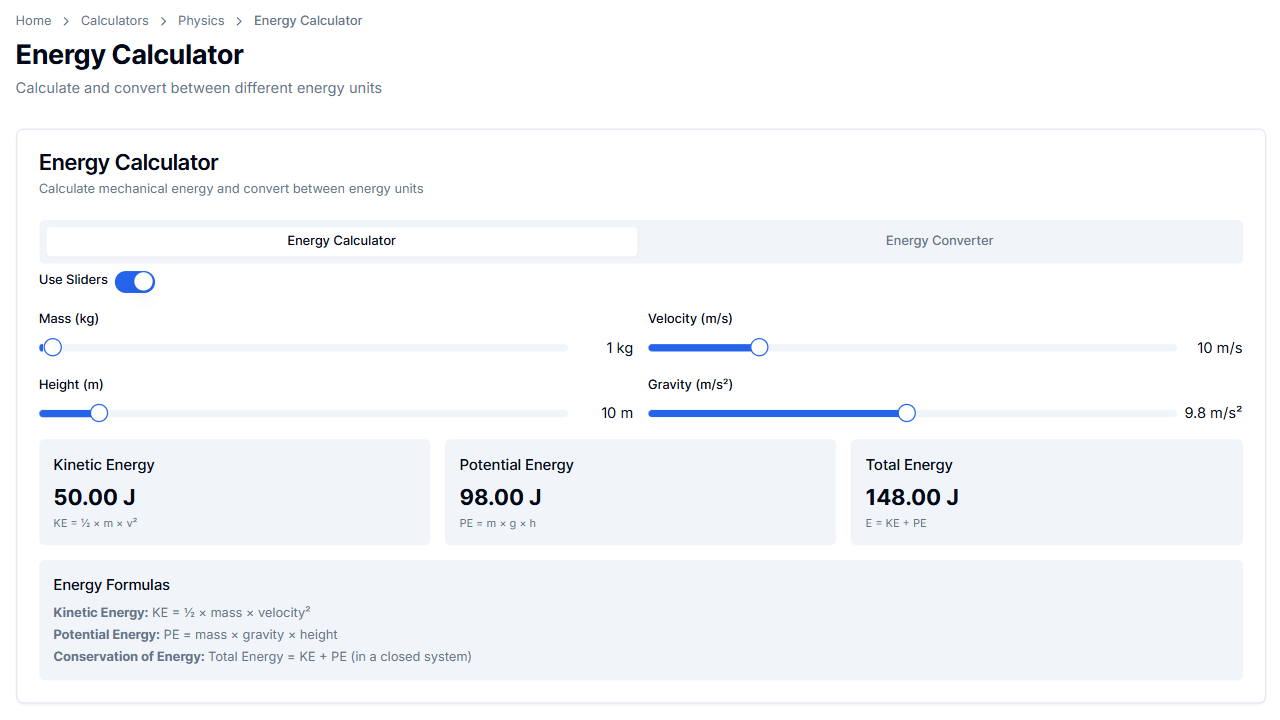
Task: Click the Potential Energy result card
Action: point(640,491)
